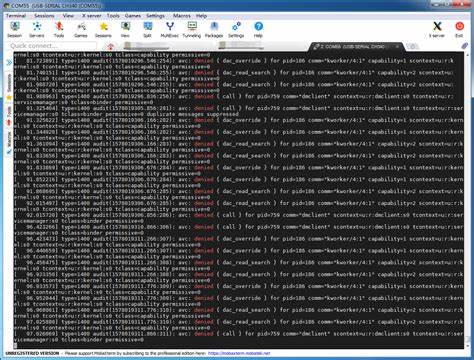
Task: Open the Macros menu
Action: (x=182, y=16)
